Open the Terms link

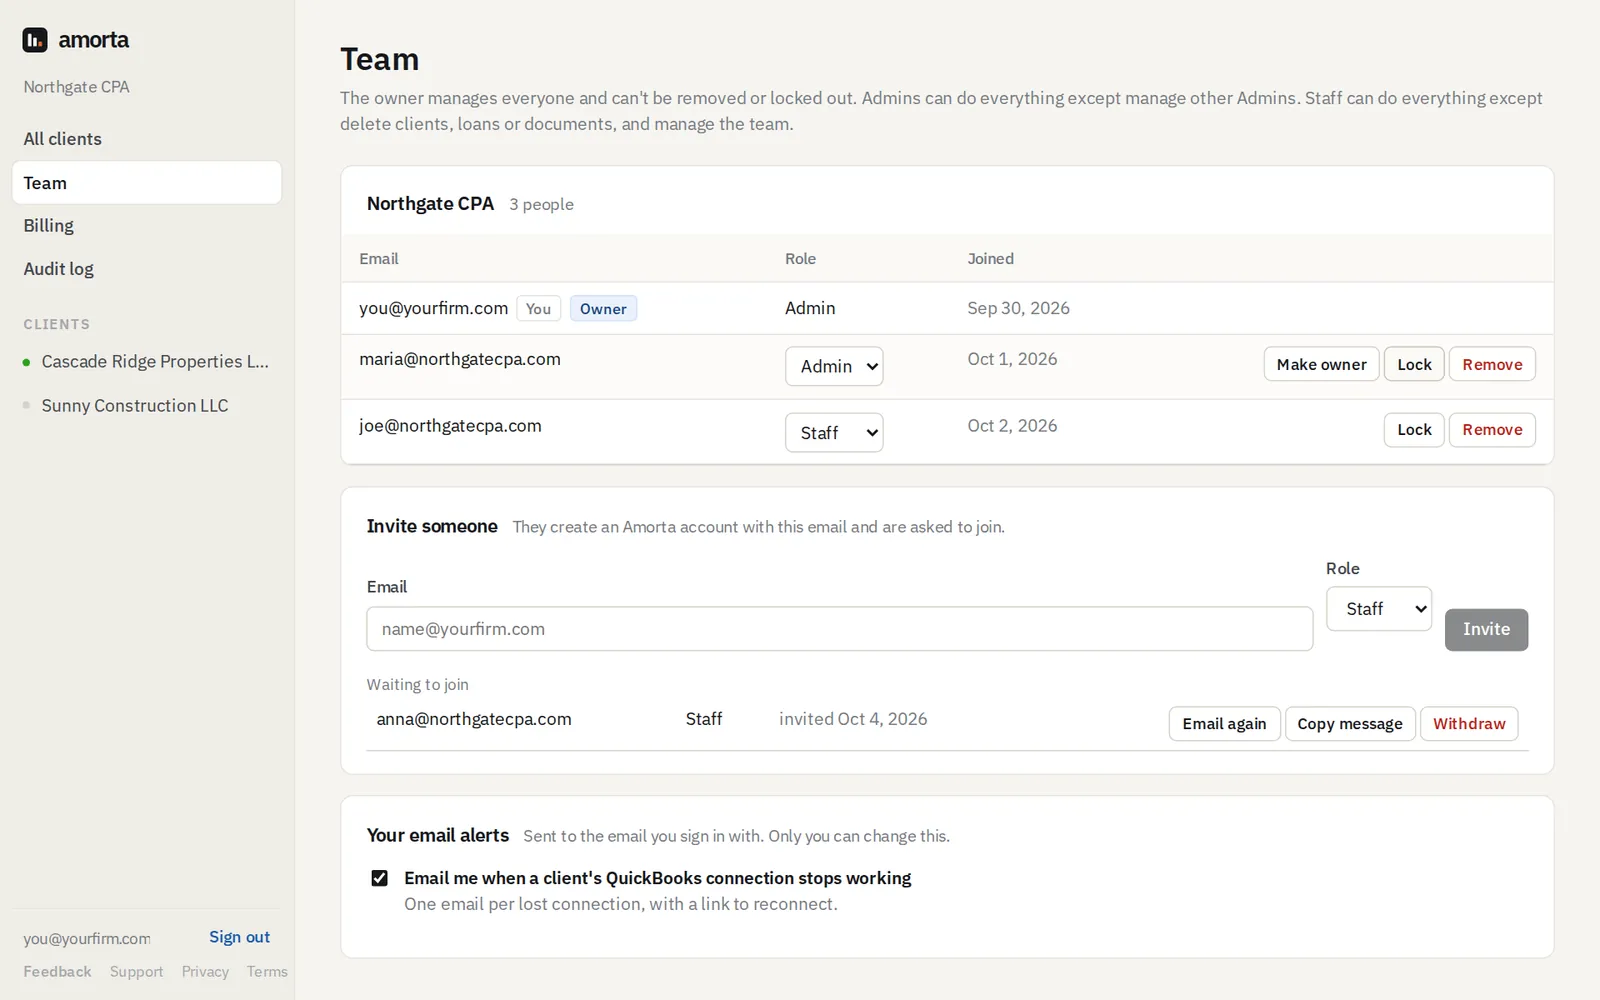click(x=267, y=972)
